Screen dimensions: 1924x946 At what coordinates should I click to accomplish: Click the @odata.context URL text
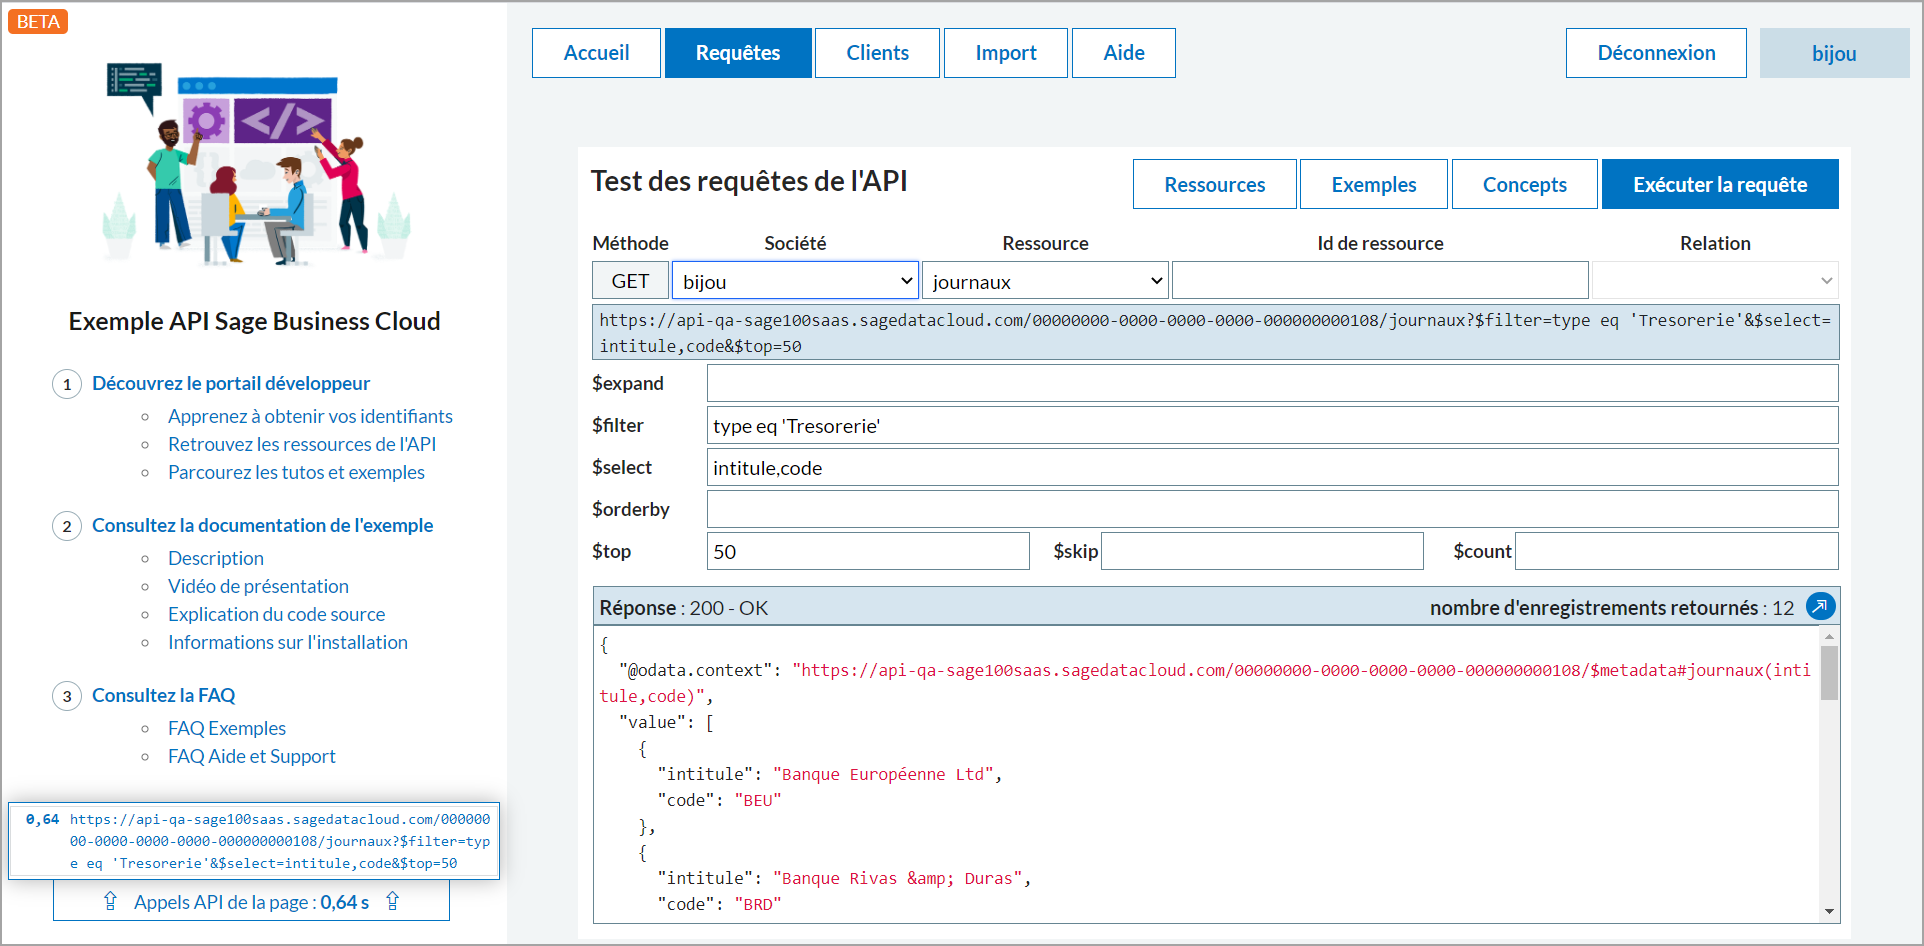pos(1204,683)
